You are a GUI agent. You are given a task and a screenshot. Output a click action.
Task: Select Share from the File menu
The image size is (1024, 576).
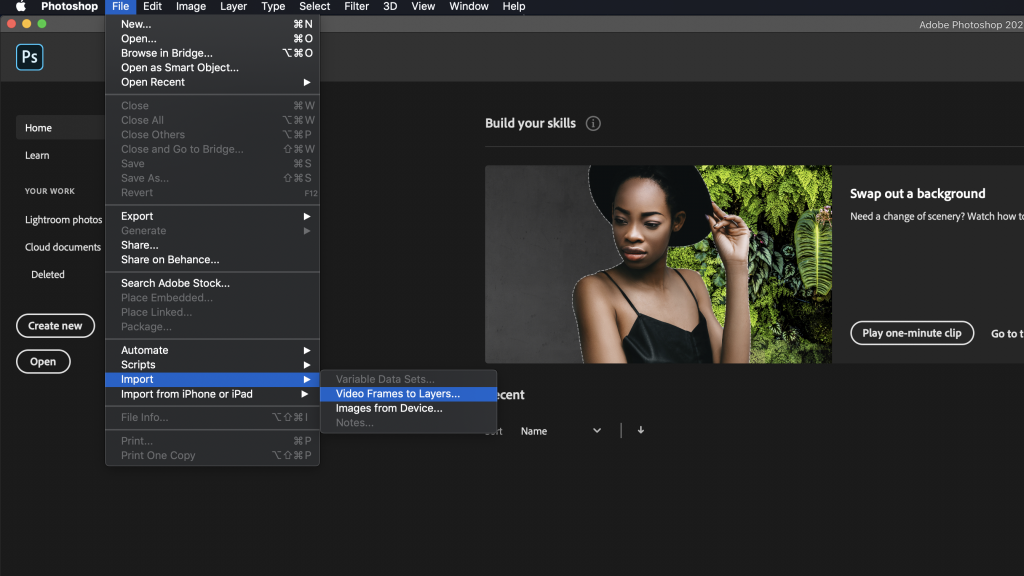(212, 245)
